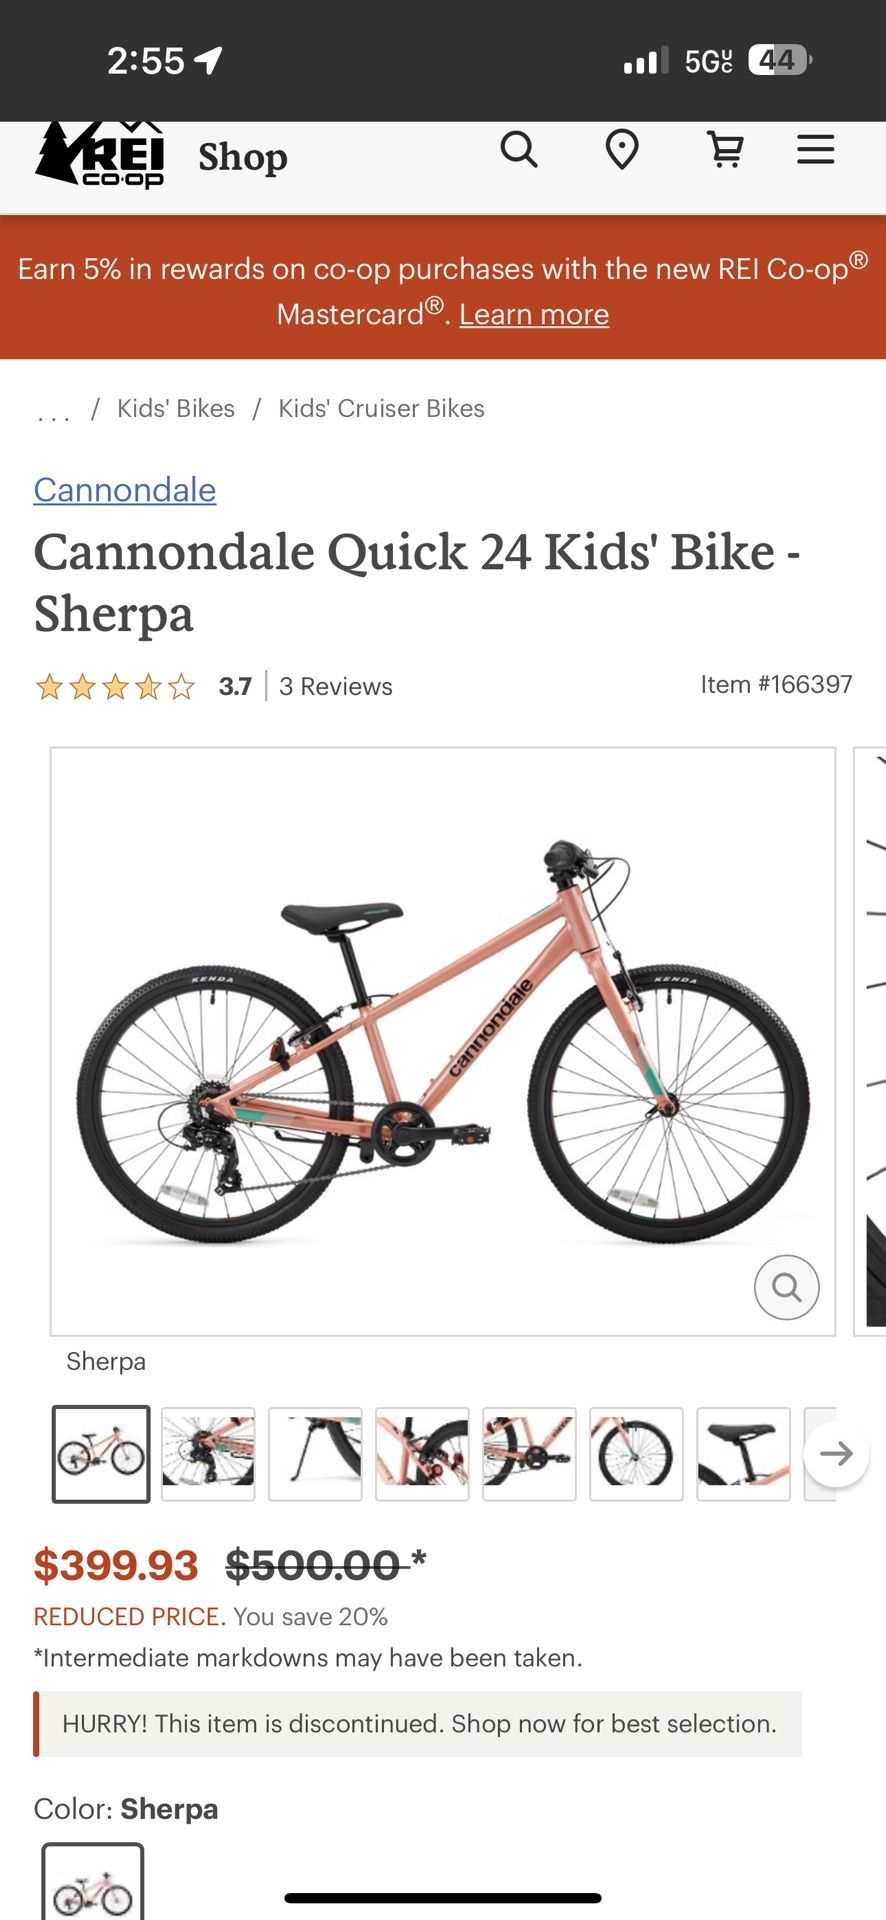Open the Kids' Bikes breadcrumb
The image size is (886, 1920).
coord(176,409)
